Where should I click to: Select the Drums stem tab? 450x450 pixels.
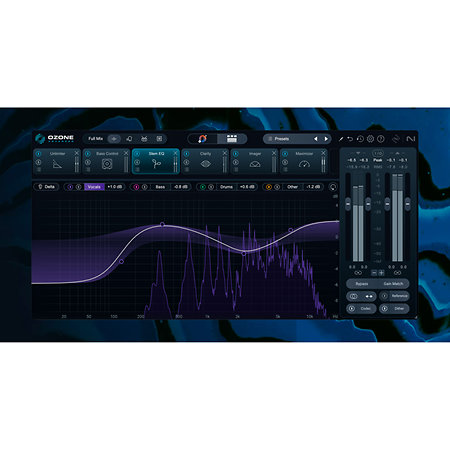[x=226, y=187]
